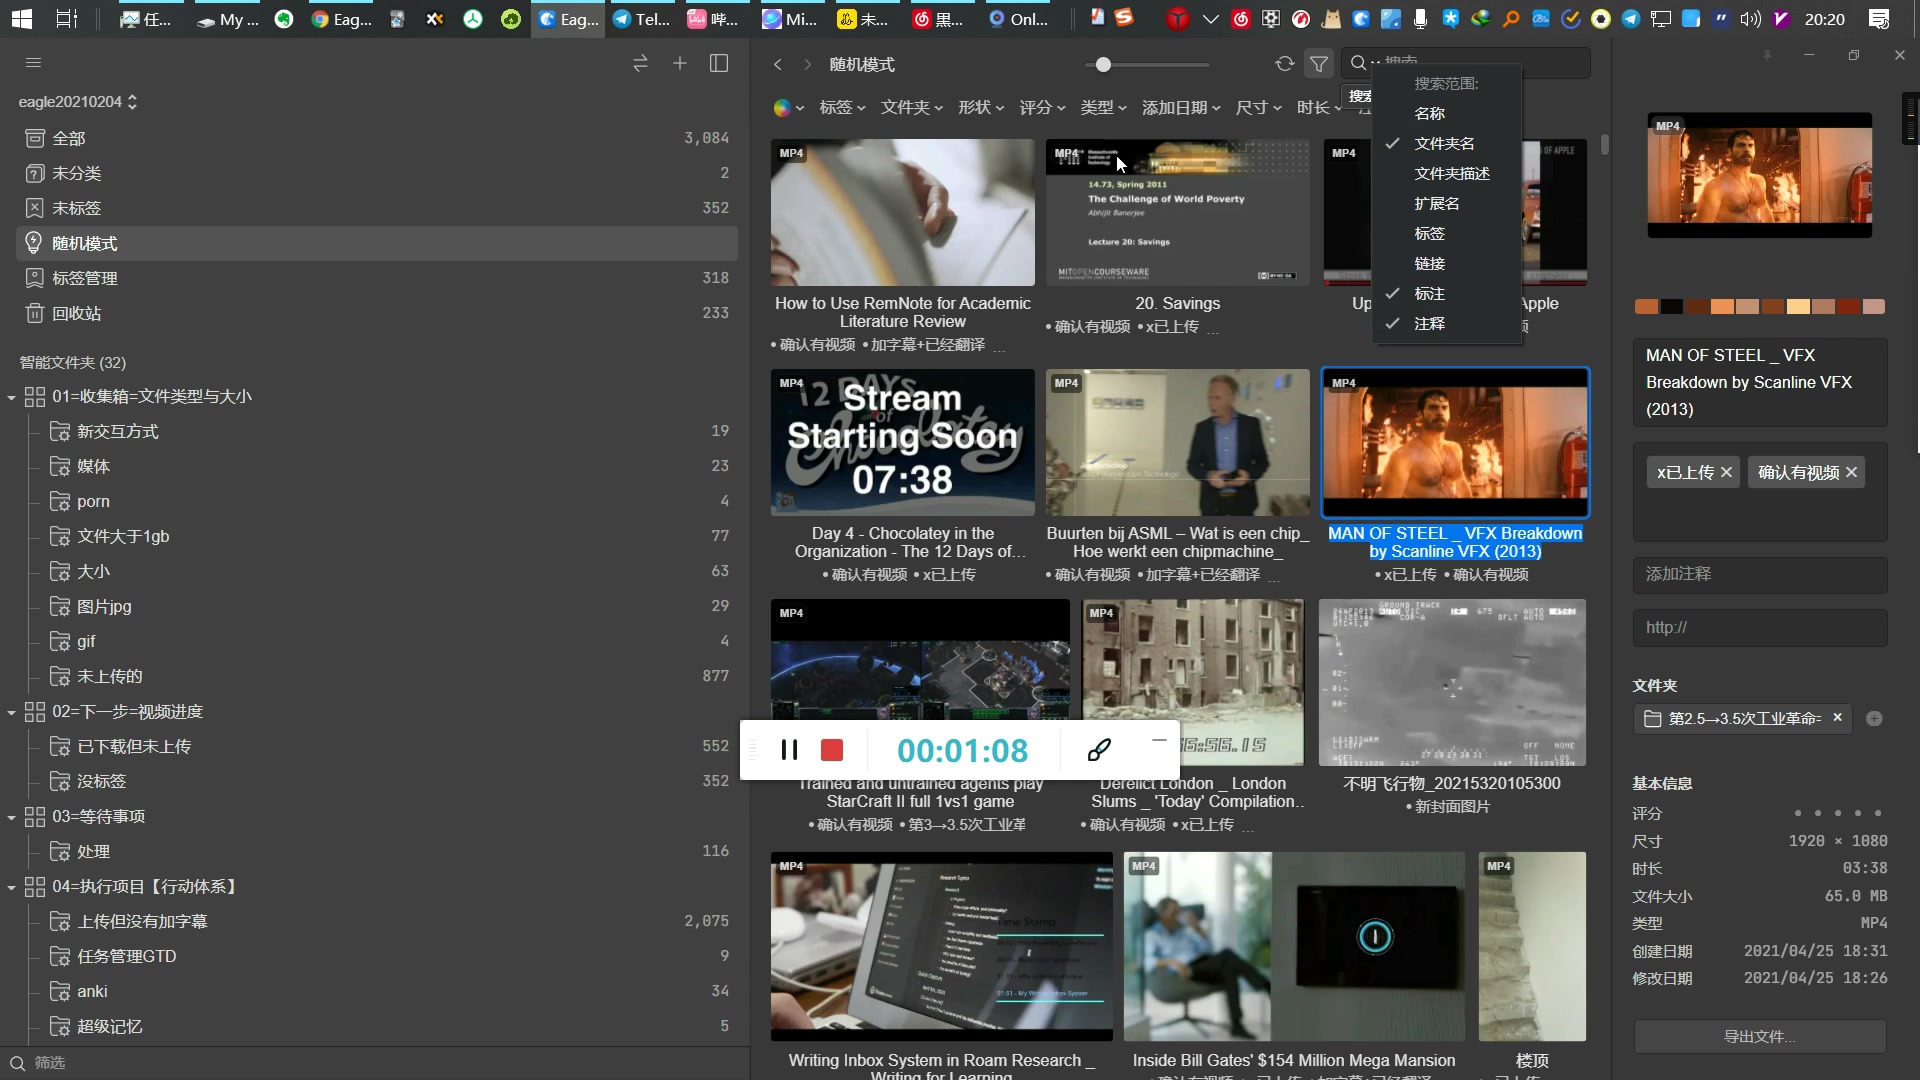The width and height of the screenshot is (1920, 1080).
Task: Open the 评分 filter dropdown
Action: [x=1043, y=107]
